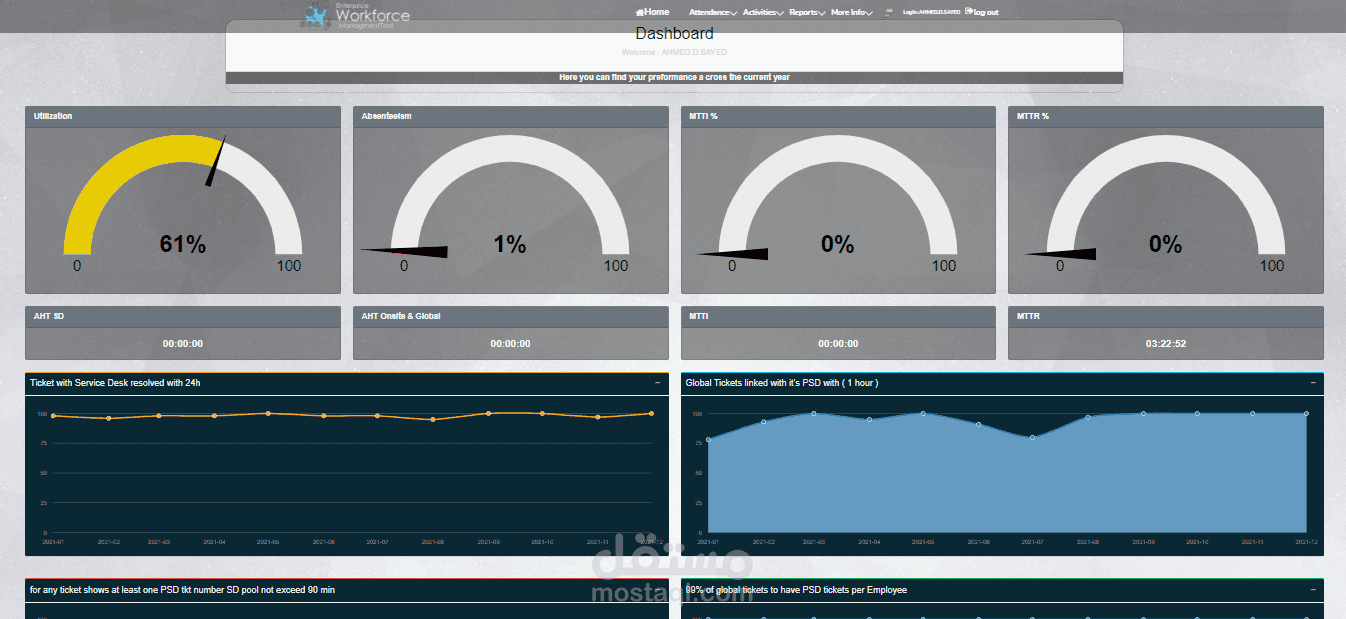Image resolution: width=1346 pixels, height=619 pixels.
Task: Click the AHT SD card header
Action: tap(183, 316)
